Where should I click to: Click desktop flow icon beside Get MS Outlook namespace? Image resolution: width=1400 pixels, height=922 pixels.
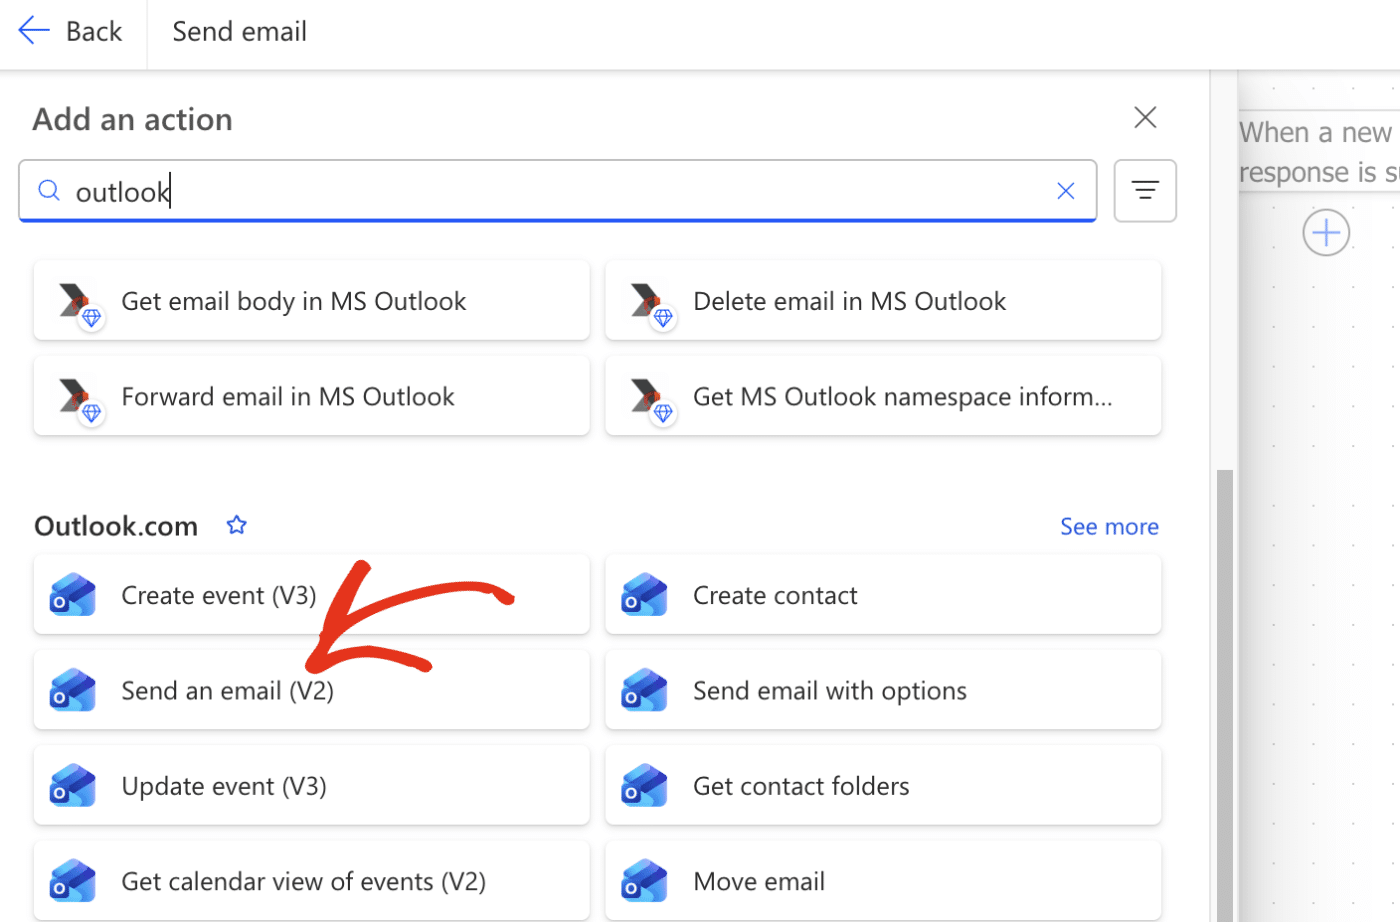tap(651, 400)
